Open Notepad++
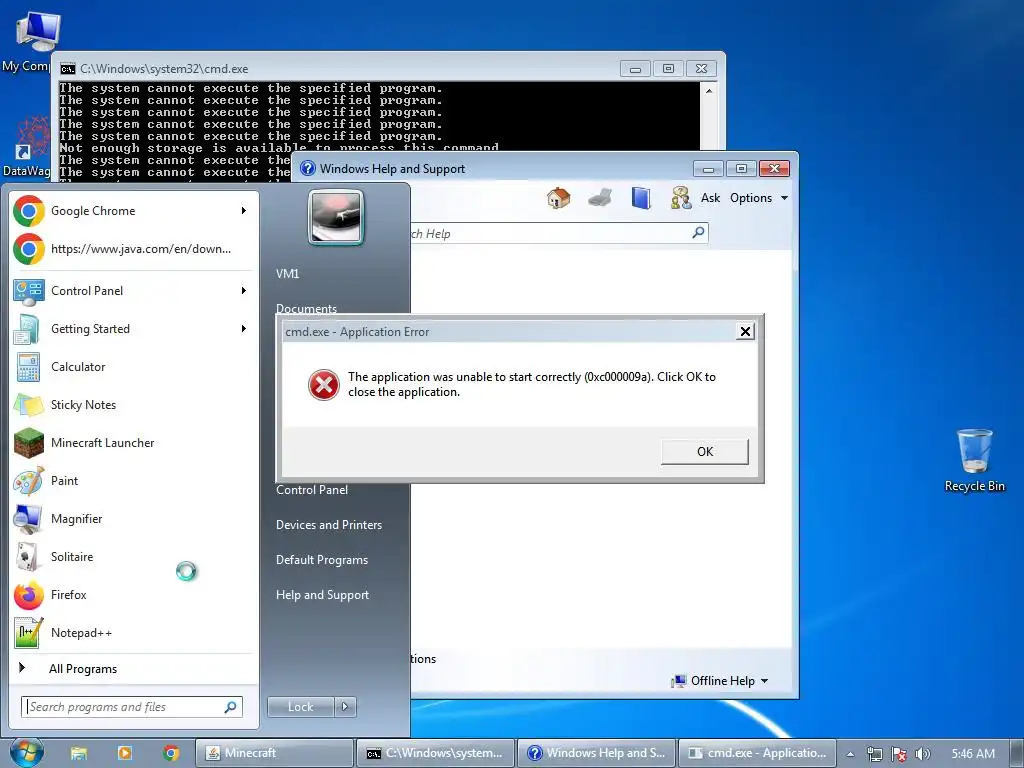This screenshot has width=1024, height=768. pos(134,632)
